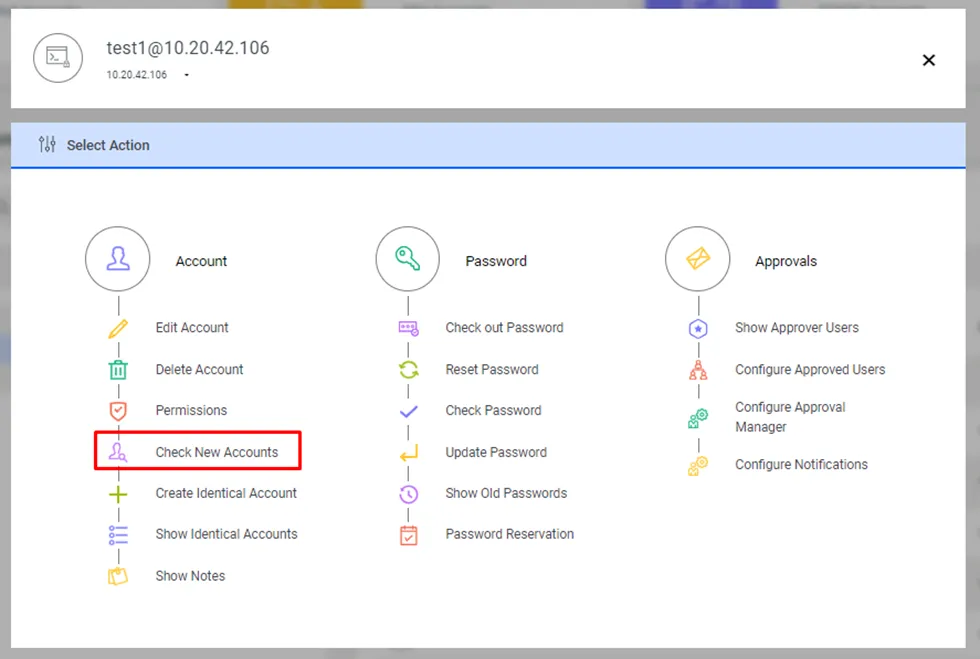This screenshot has height=659, width=980.
Task: Click the Check out Password icon
Action: pyautogui.click(x=408, y=328)
